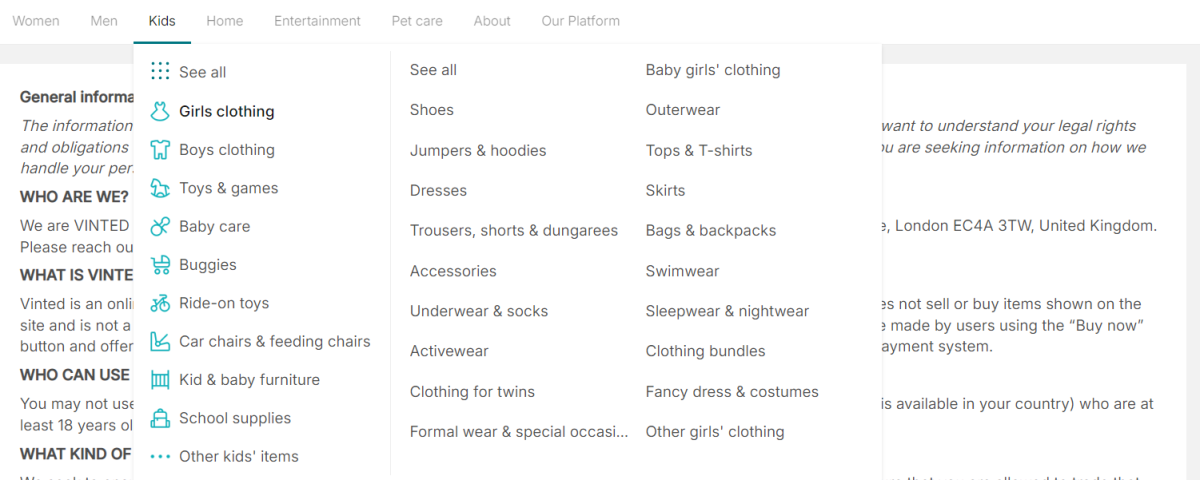Screen dimensions: 1200x480
Task: Select Dresses under Girls clothing
Action: (x=438, y=190)
